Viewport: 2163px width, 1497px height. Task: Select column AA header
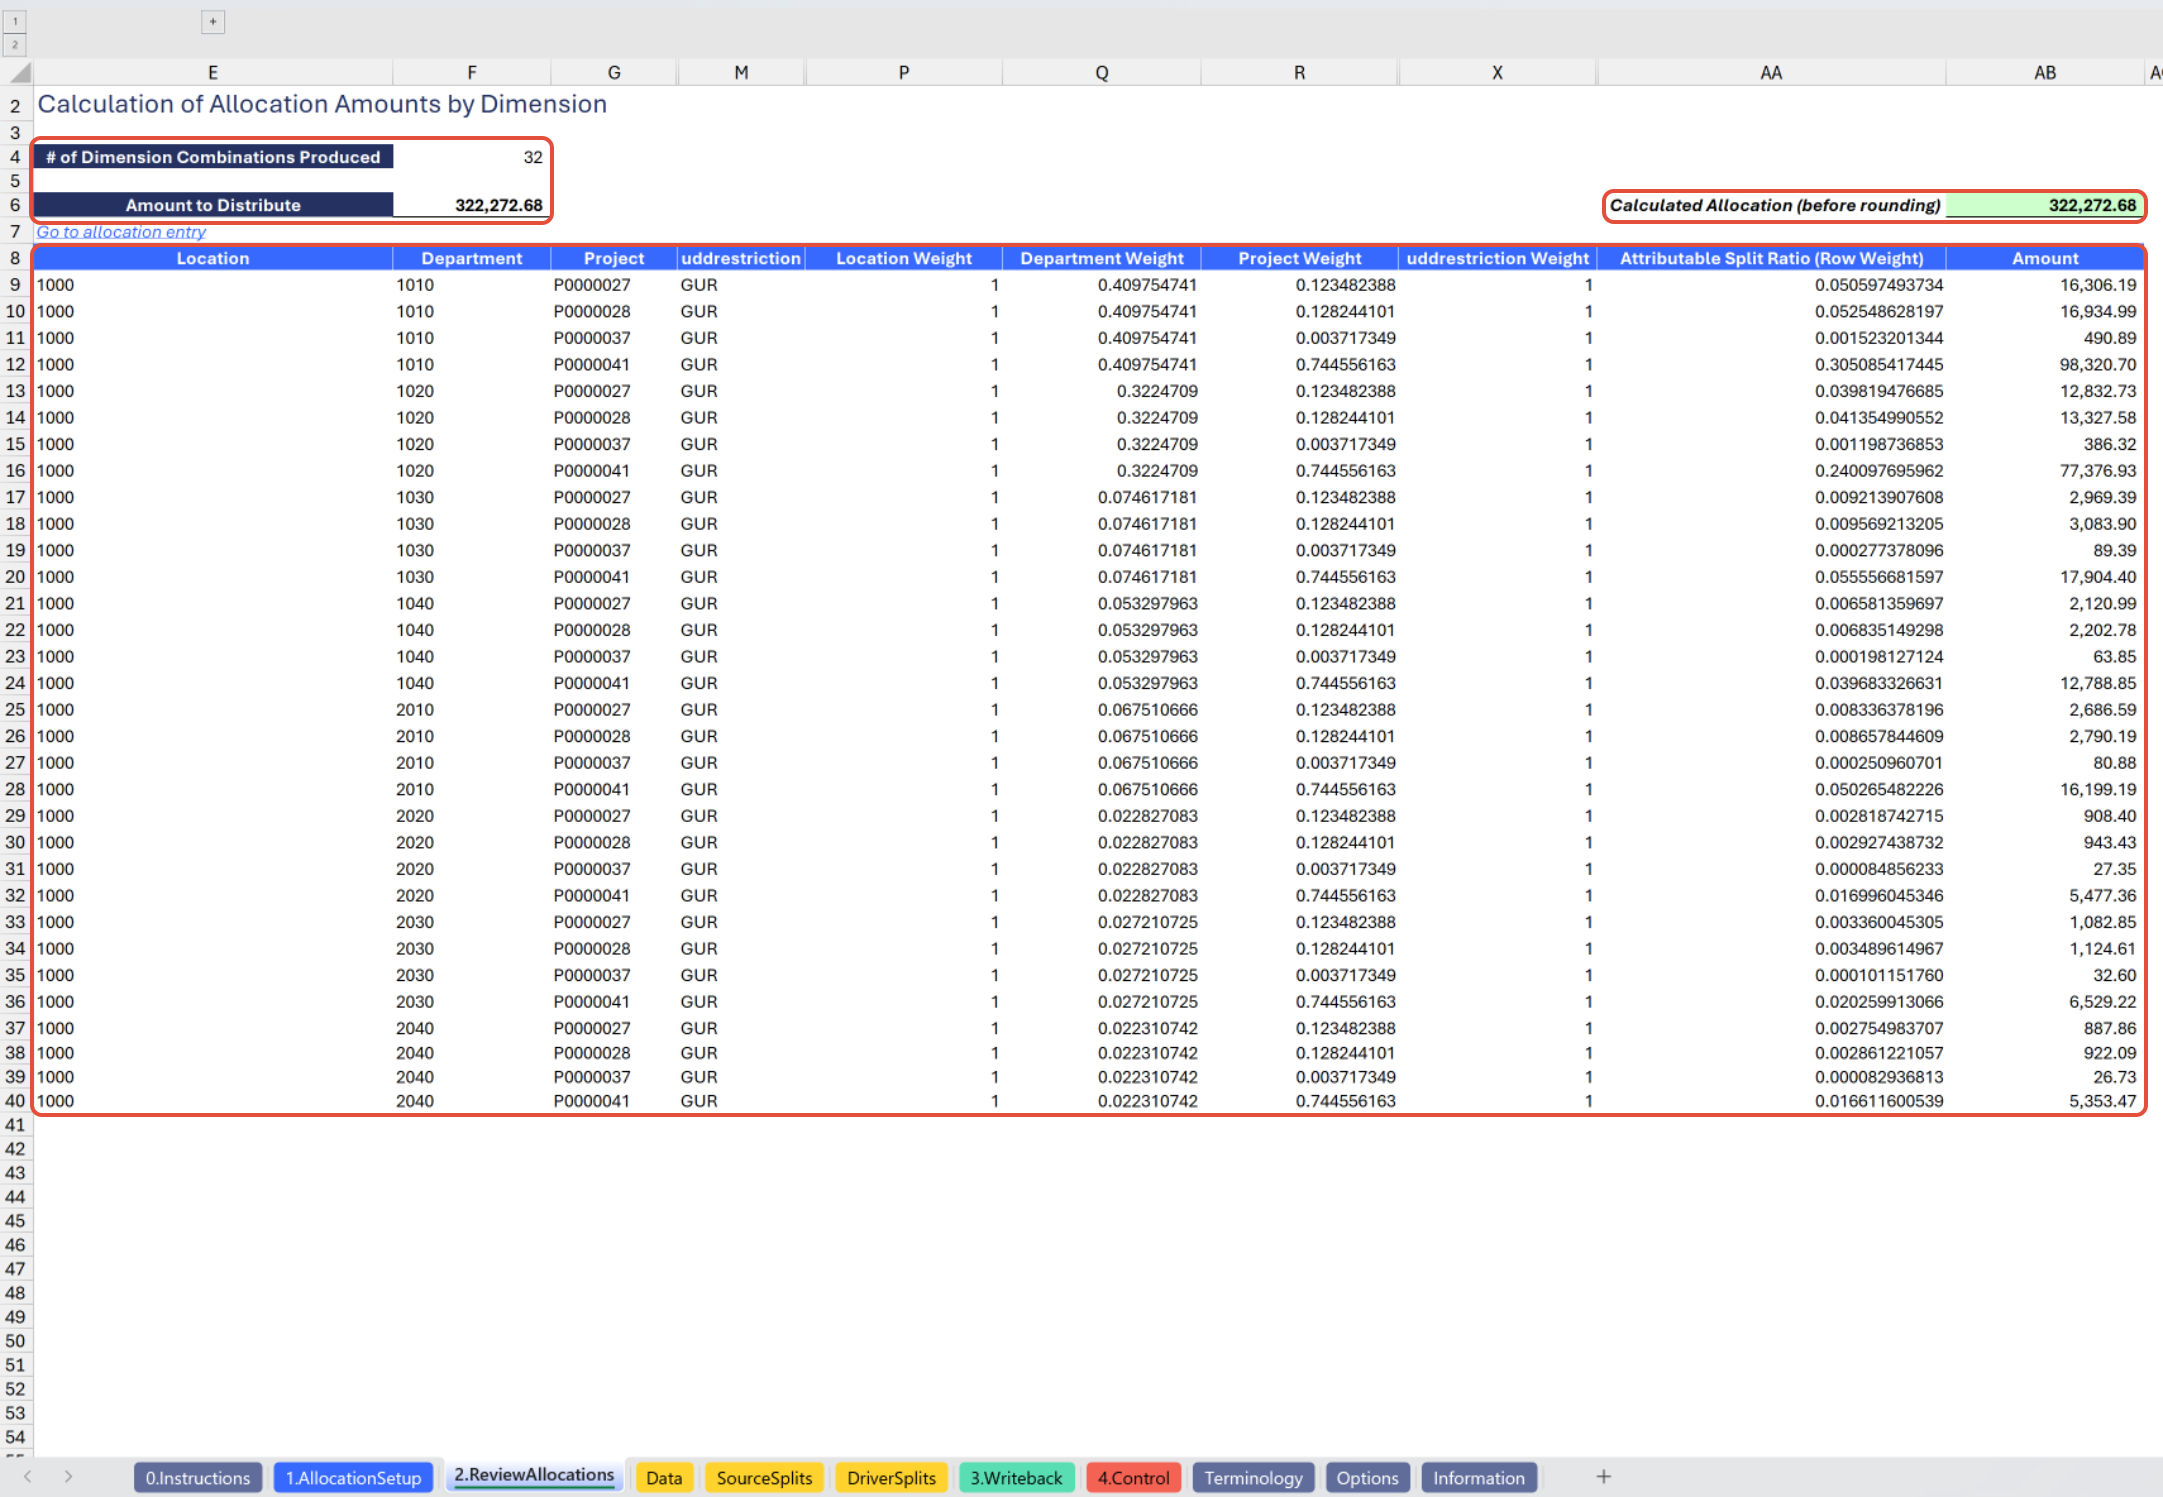pyautogui.click(x=1770, y=73)
